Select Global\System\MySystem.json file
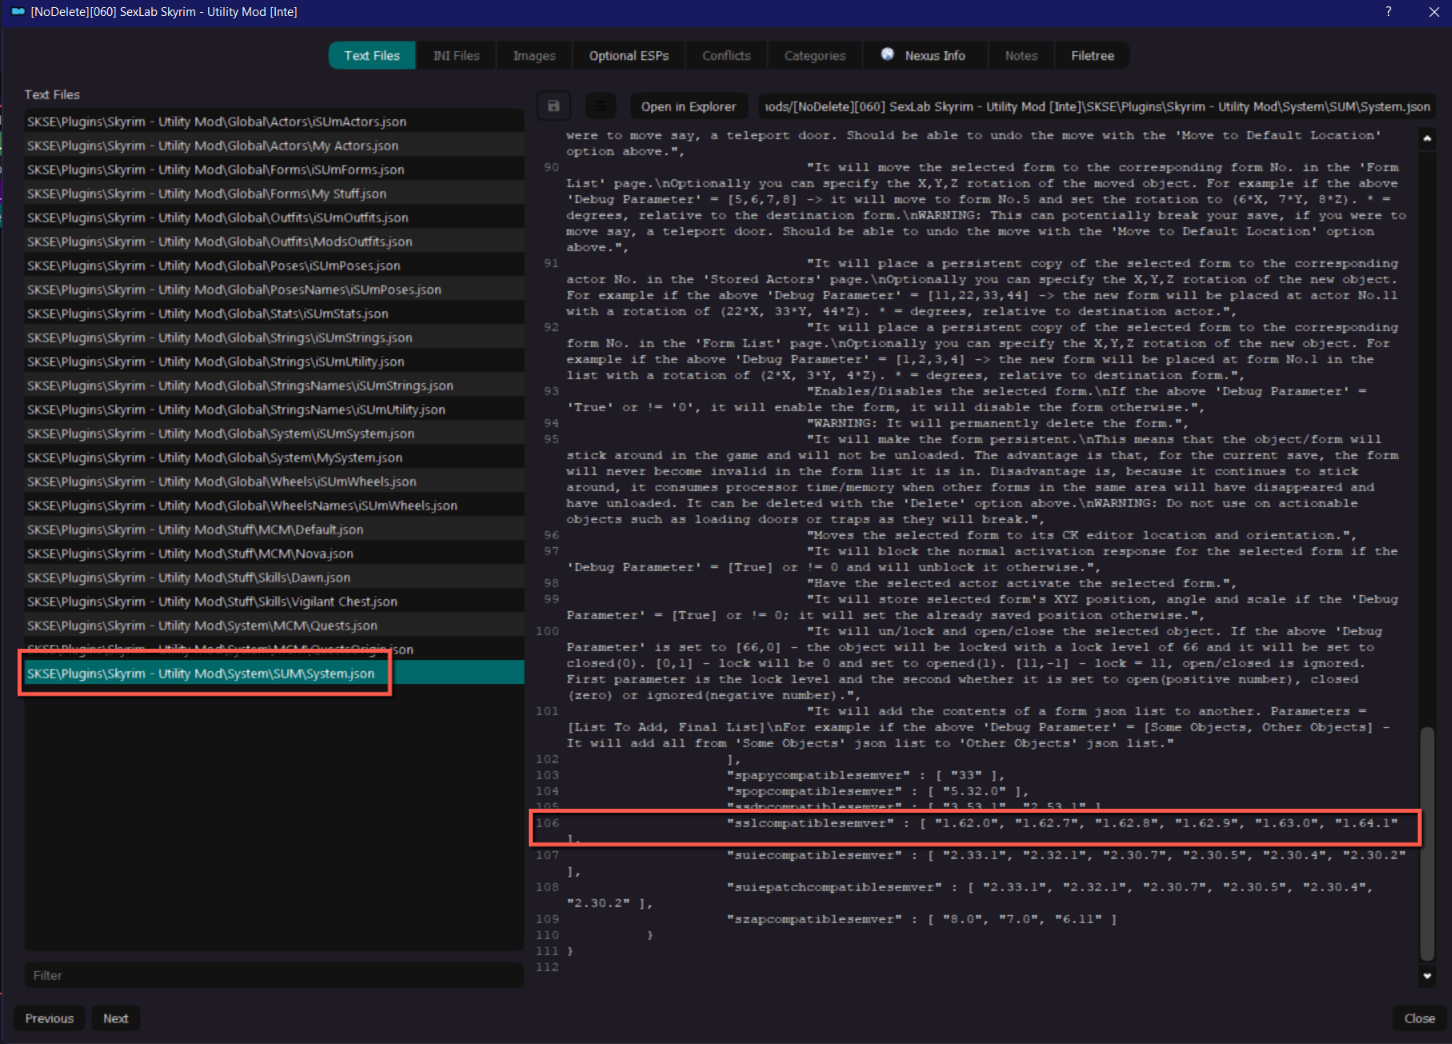The height and width of the screenshot is (1044, 1452). point(274,457)
